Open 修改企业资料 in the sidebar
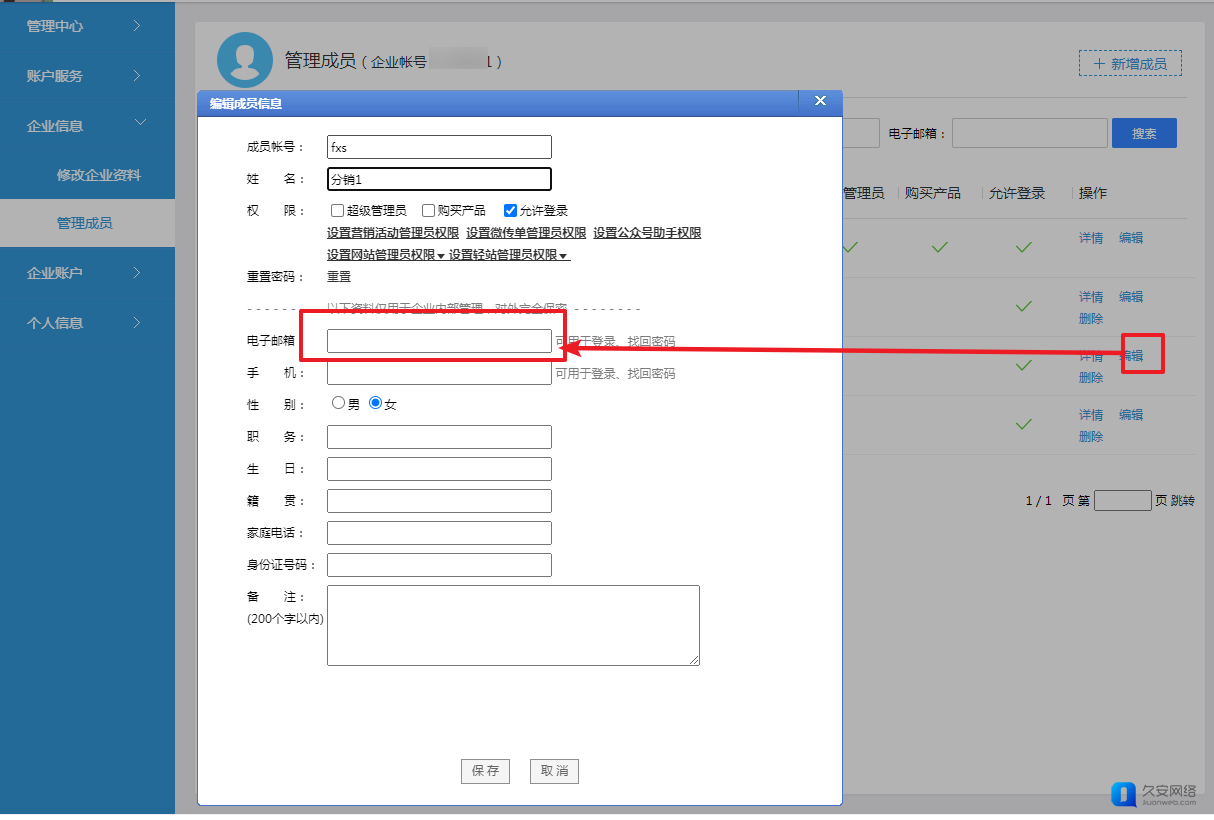Image resolution: width=1214 pixels, height=820 pixels. [98, 175]
